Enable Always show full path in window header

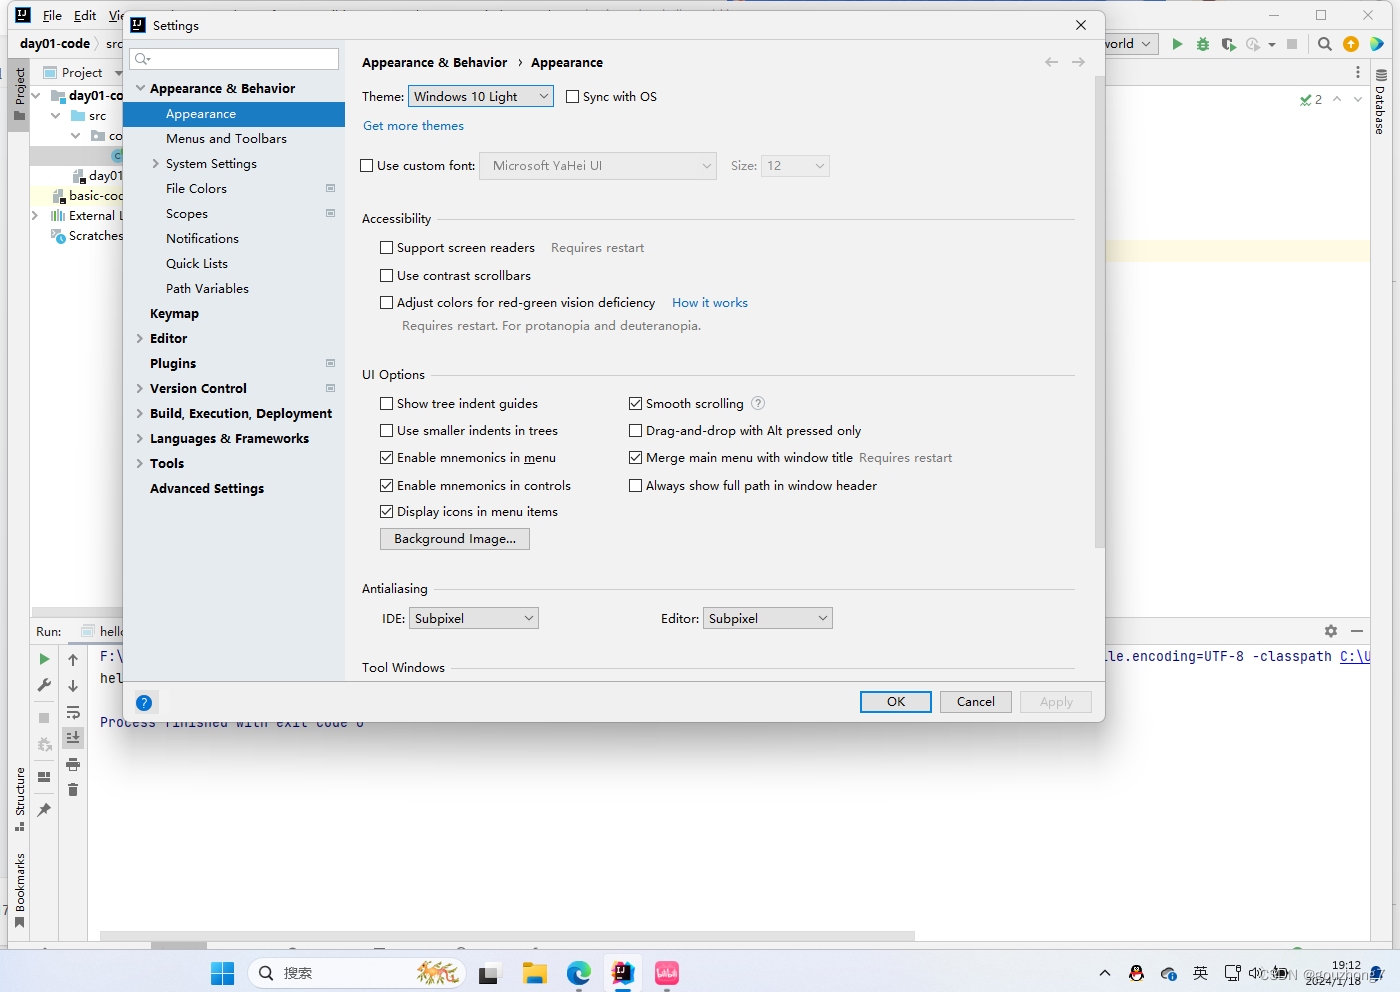(635, 486)
